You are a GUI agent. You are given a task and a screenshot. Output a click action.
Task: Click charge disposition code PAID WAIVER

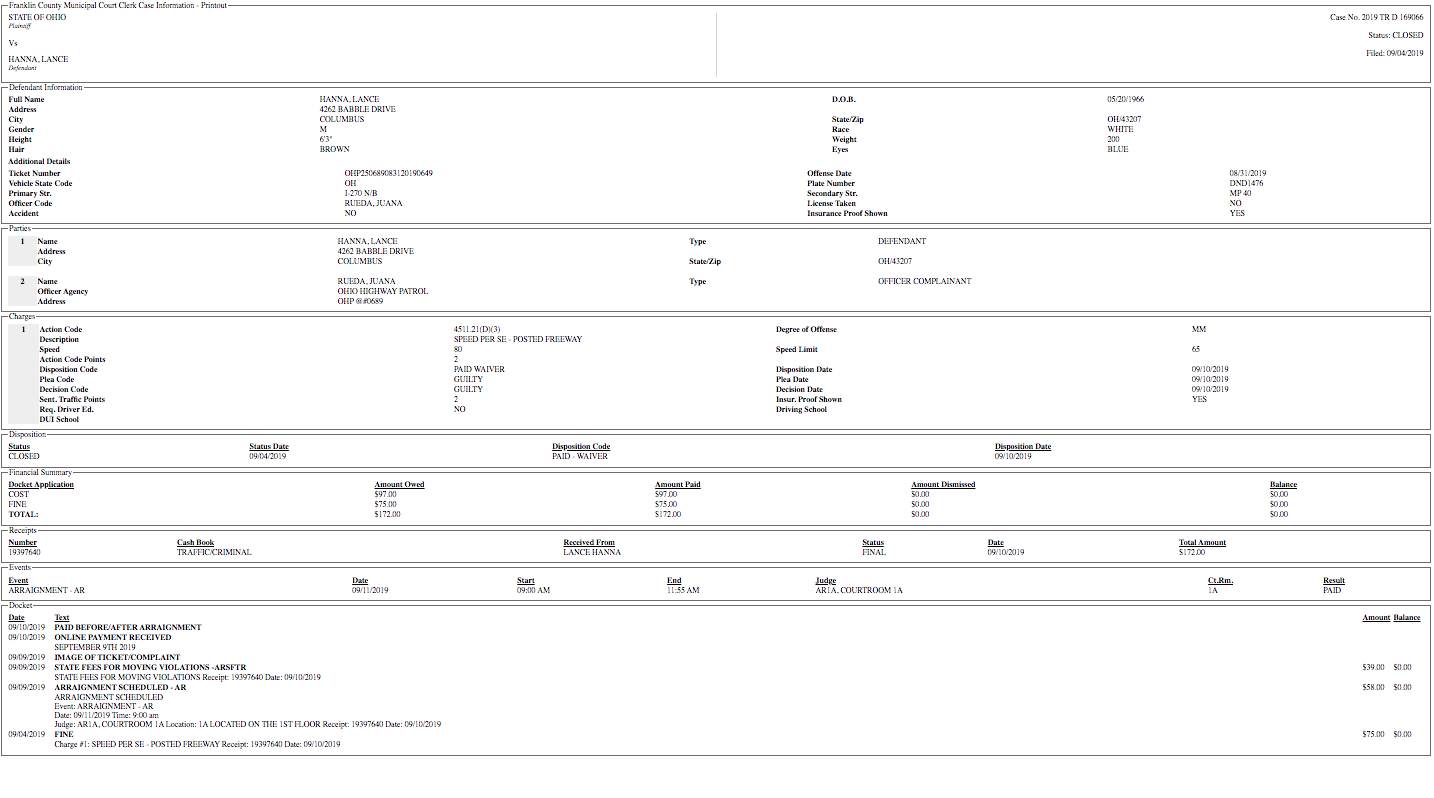point(479,369)
